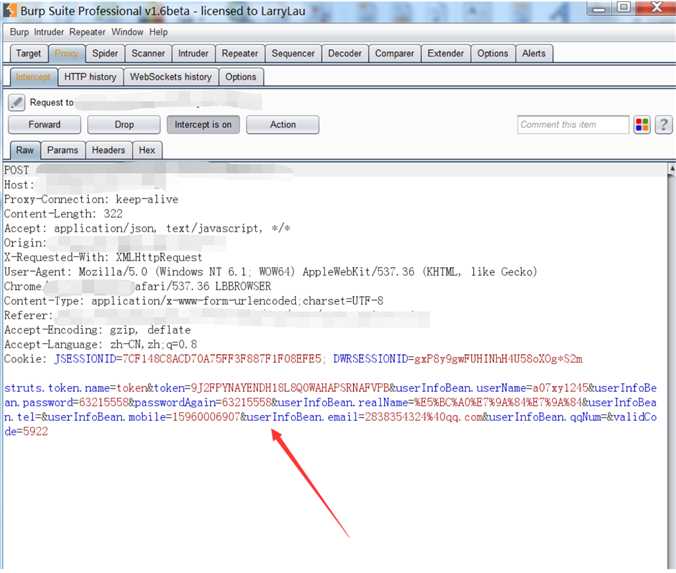Select the WebSockets history sub-tab
Image resolution: width=676 pixels, height=573 pixels.
coord(171,77)
